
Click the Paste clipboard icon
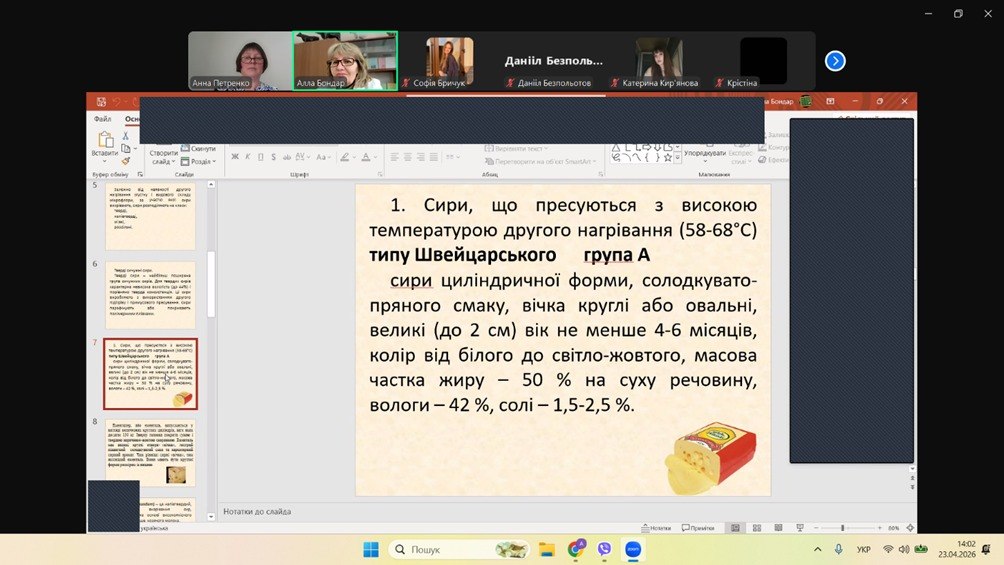[104, 143]
